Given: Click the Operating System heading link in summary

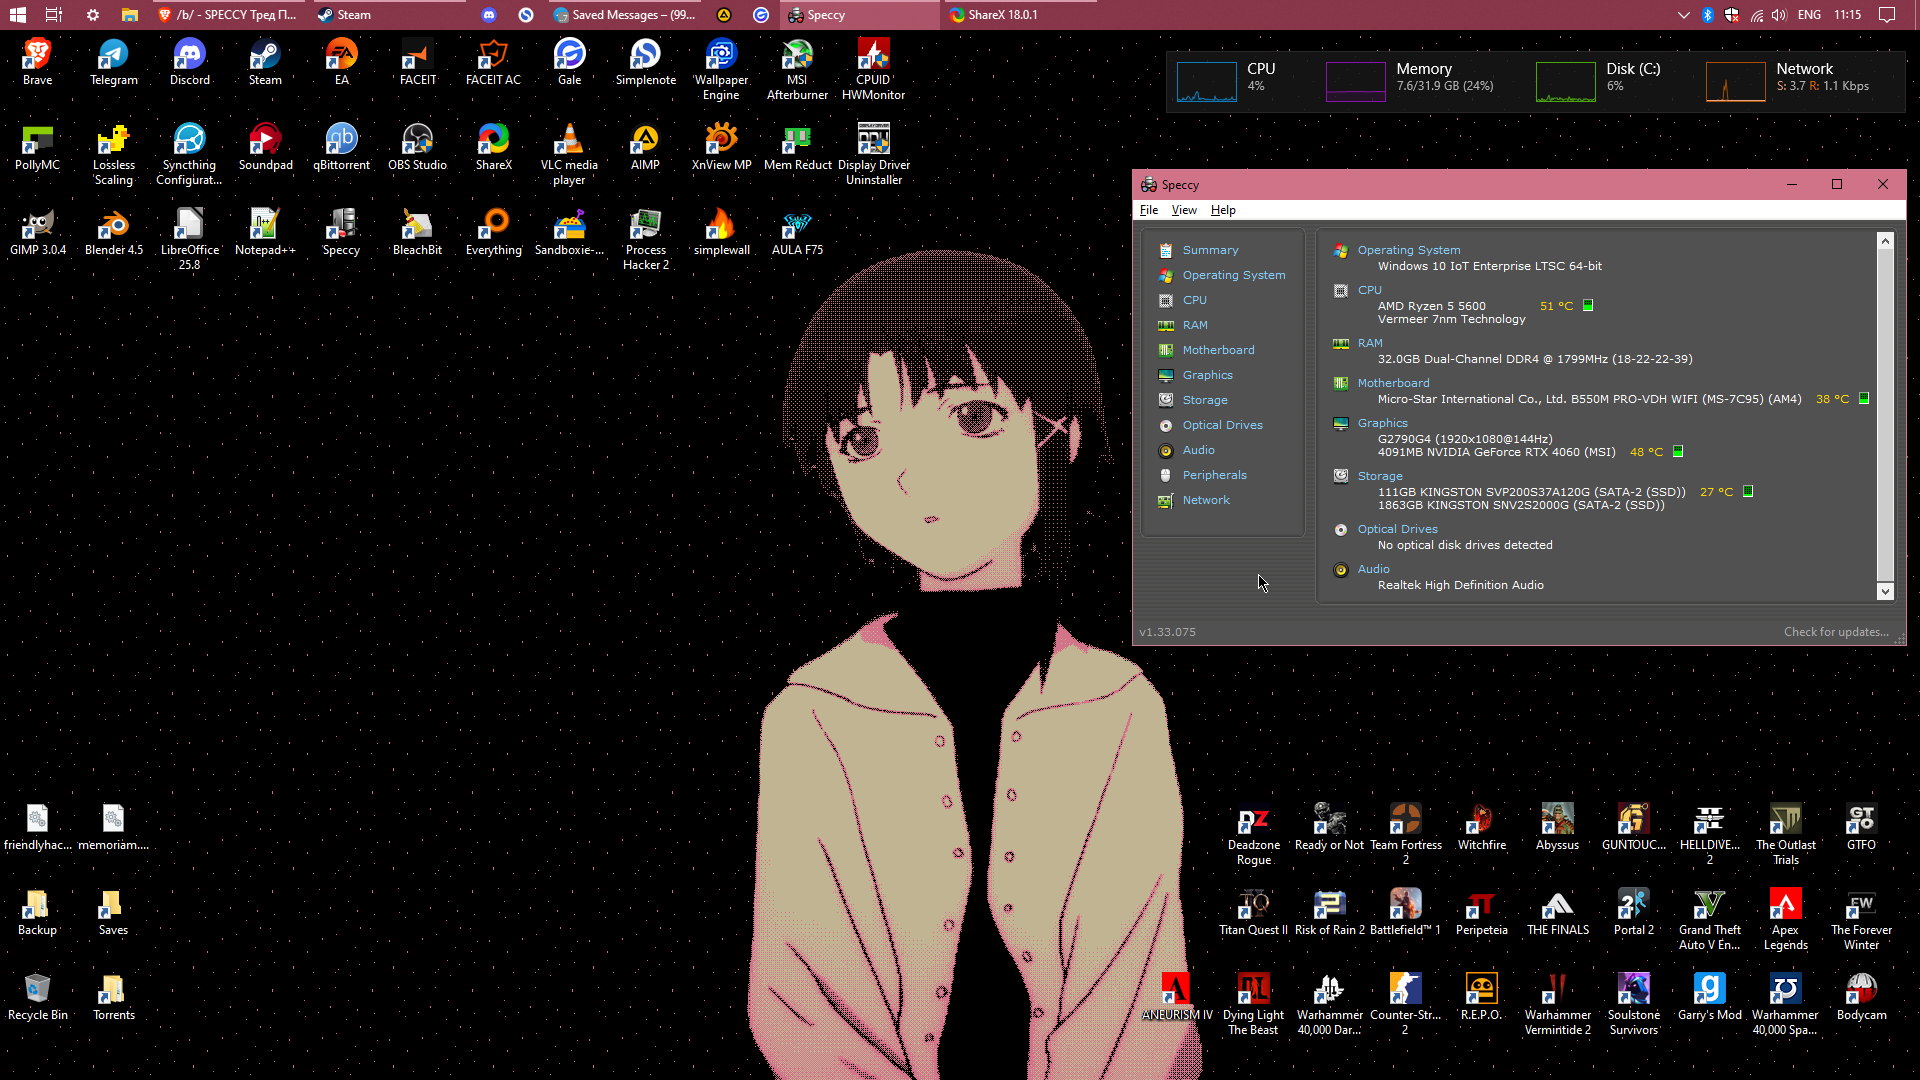Looking at the screenshot, I should click(x=1408, y=250).
